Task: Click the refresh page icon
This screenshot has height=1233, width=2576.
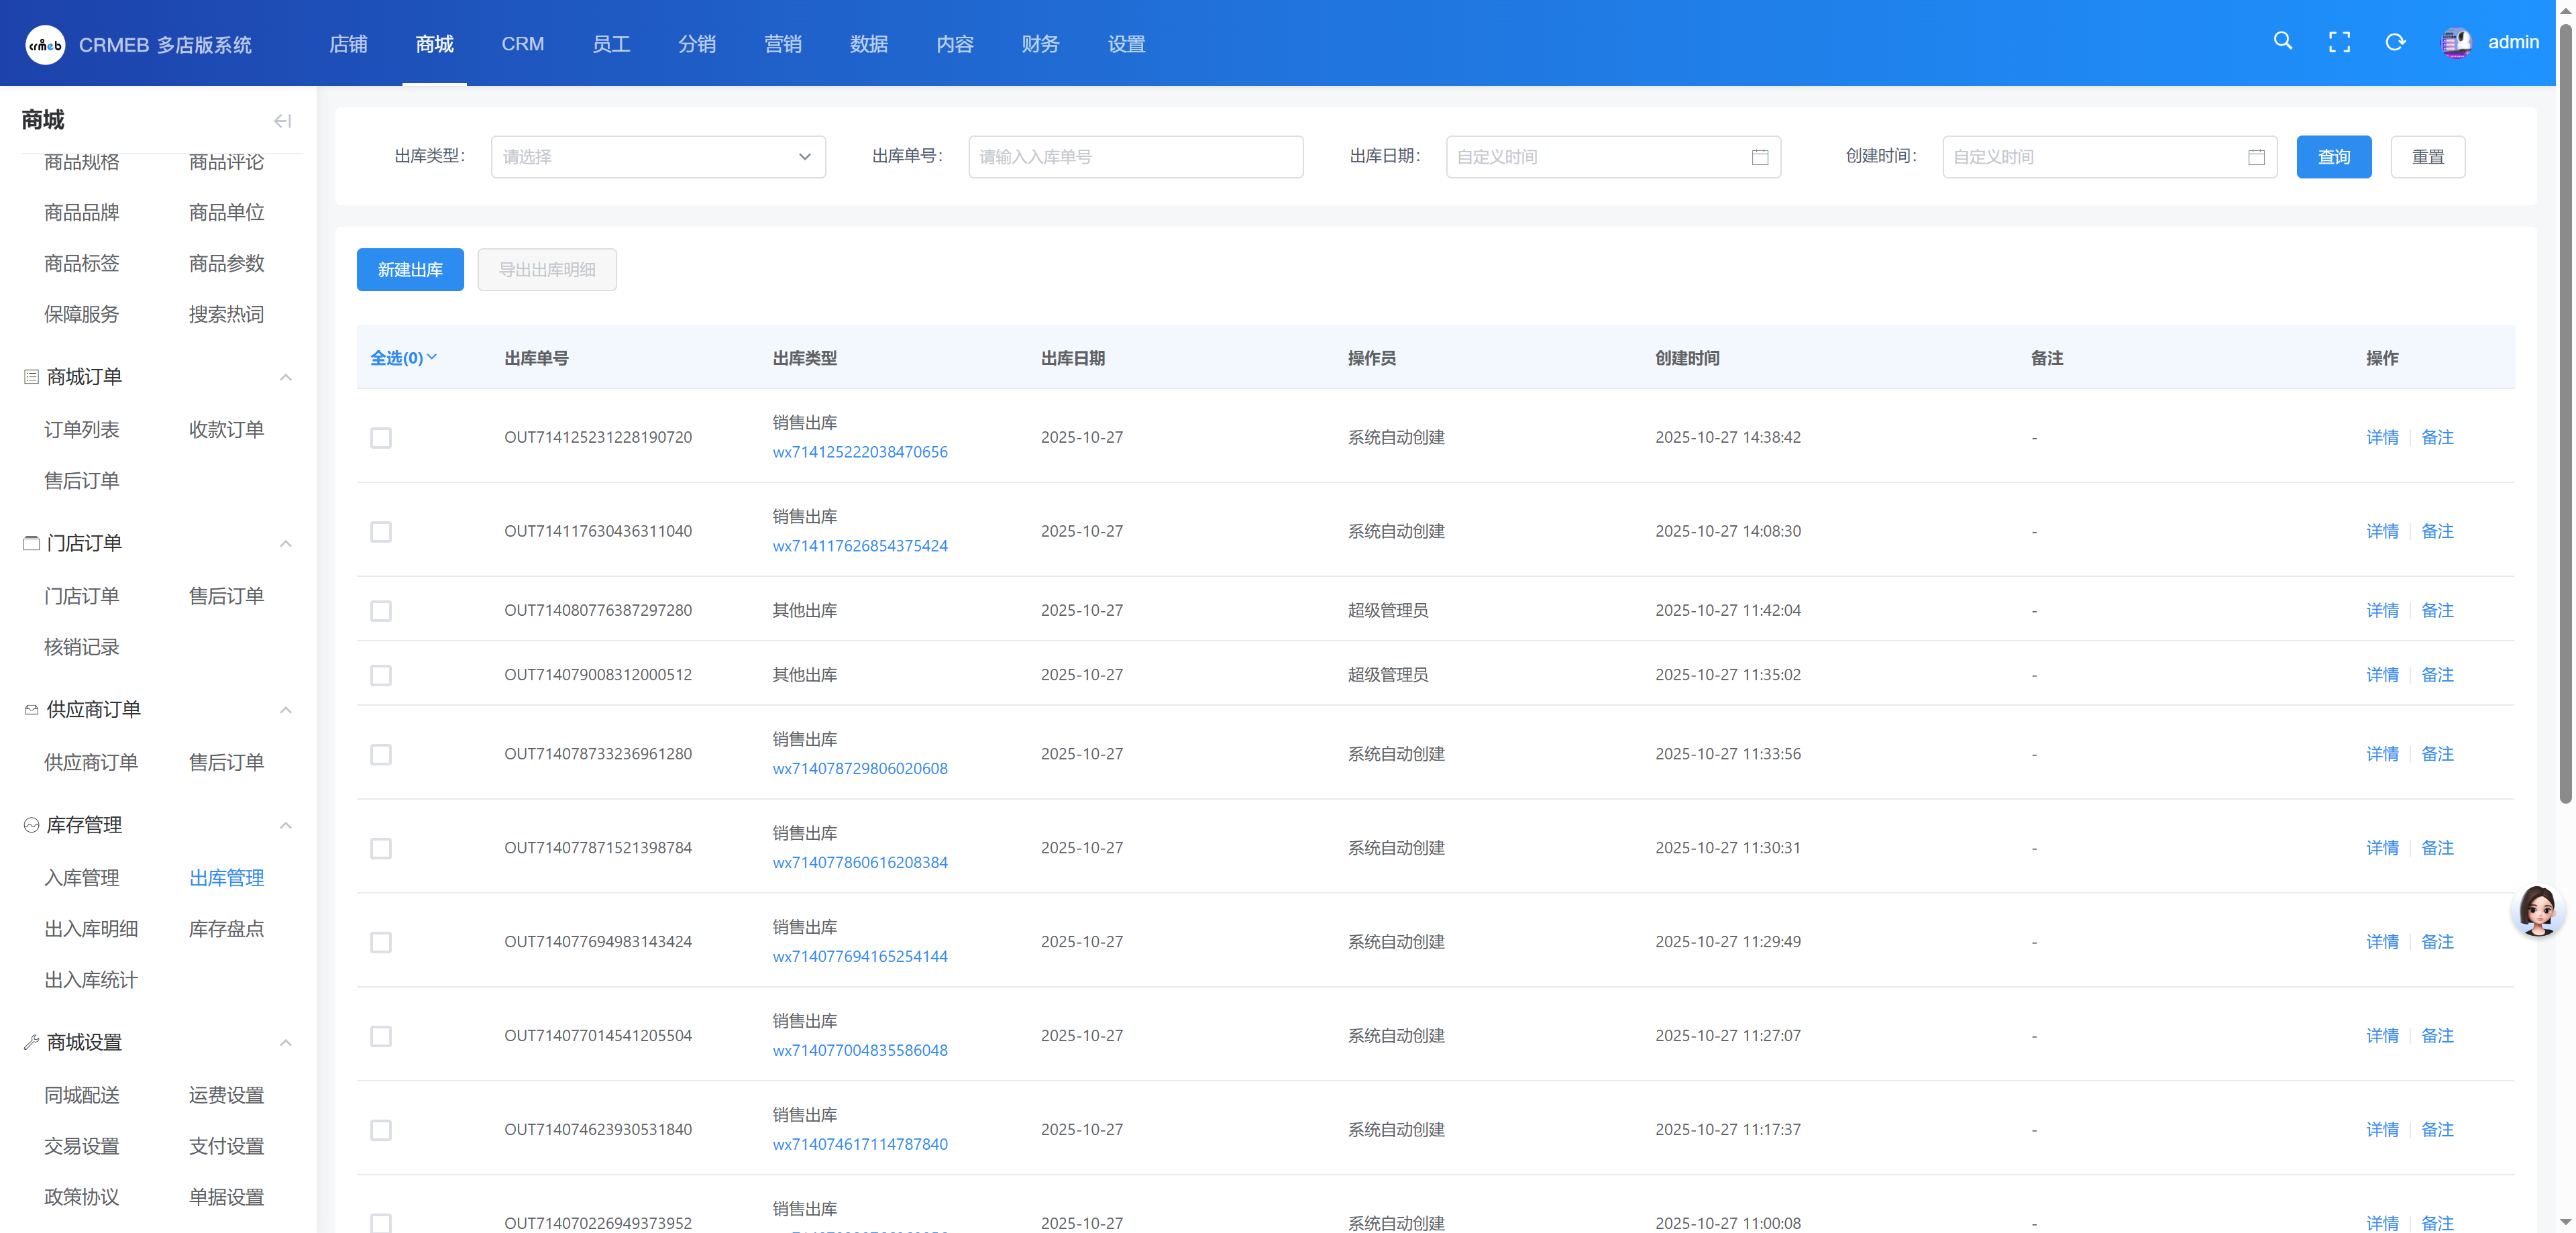Action: pos(2395,42)
